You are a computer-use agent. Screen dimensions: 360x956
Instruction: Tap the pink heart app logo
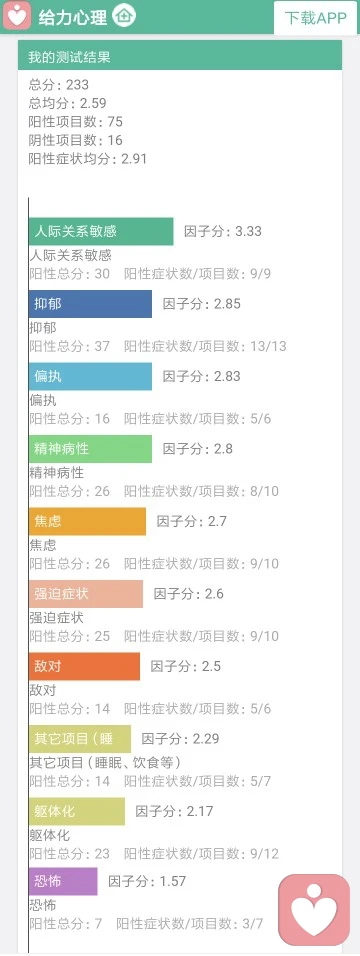click(16, 16)
